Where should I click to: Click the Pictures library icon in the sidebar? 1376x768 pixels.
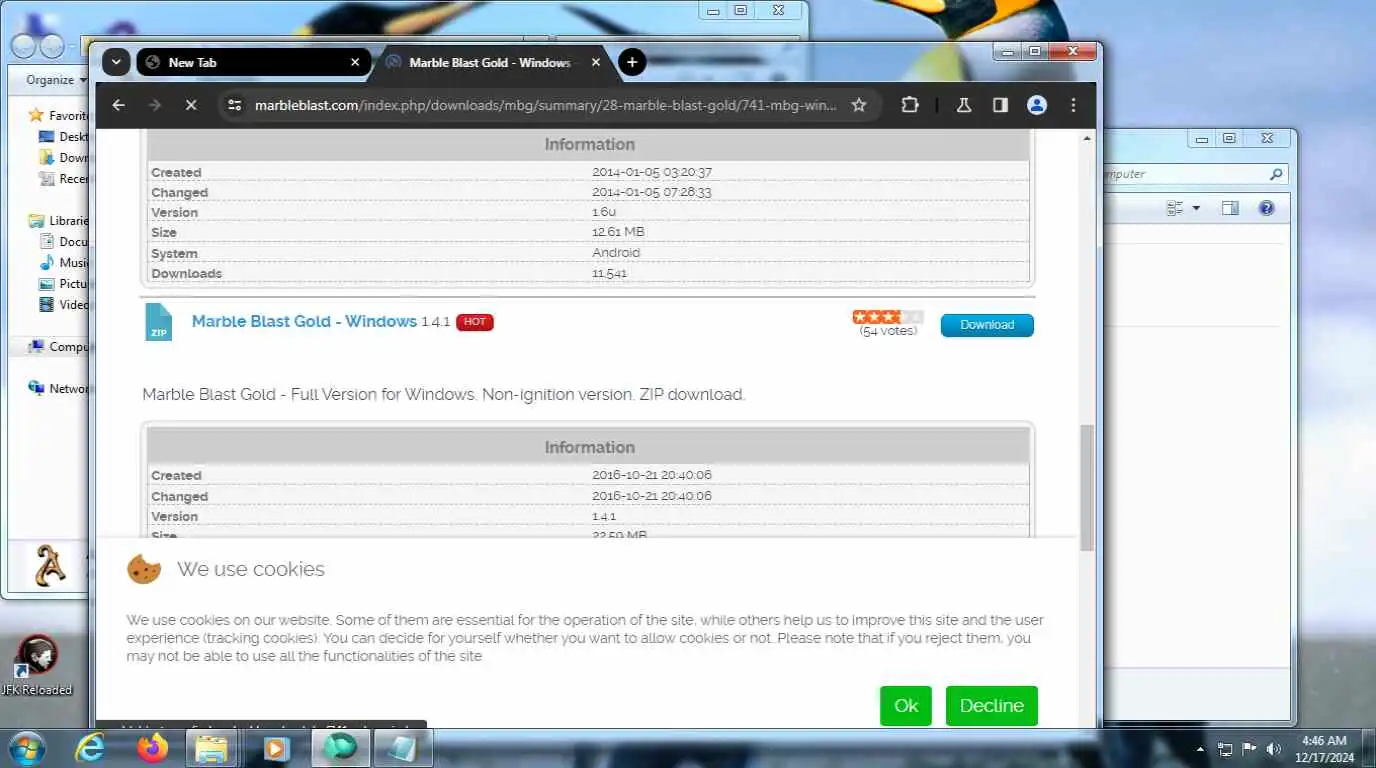[x=46, y=284]
